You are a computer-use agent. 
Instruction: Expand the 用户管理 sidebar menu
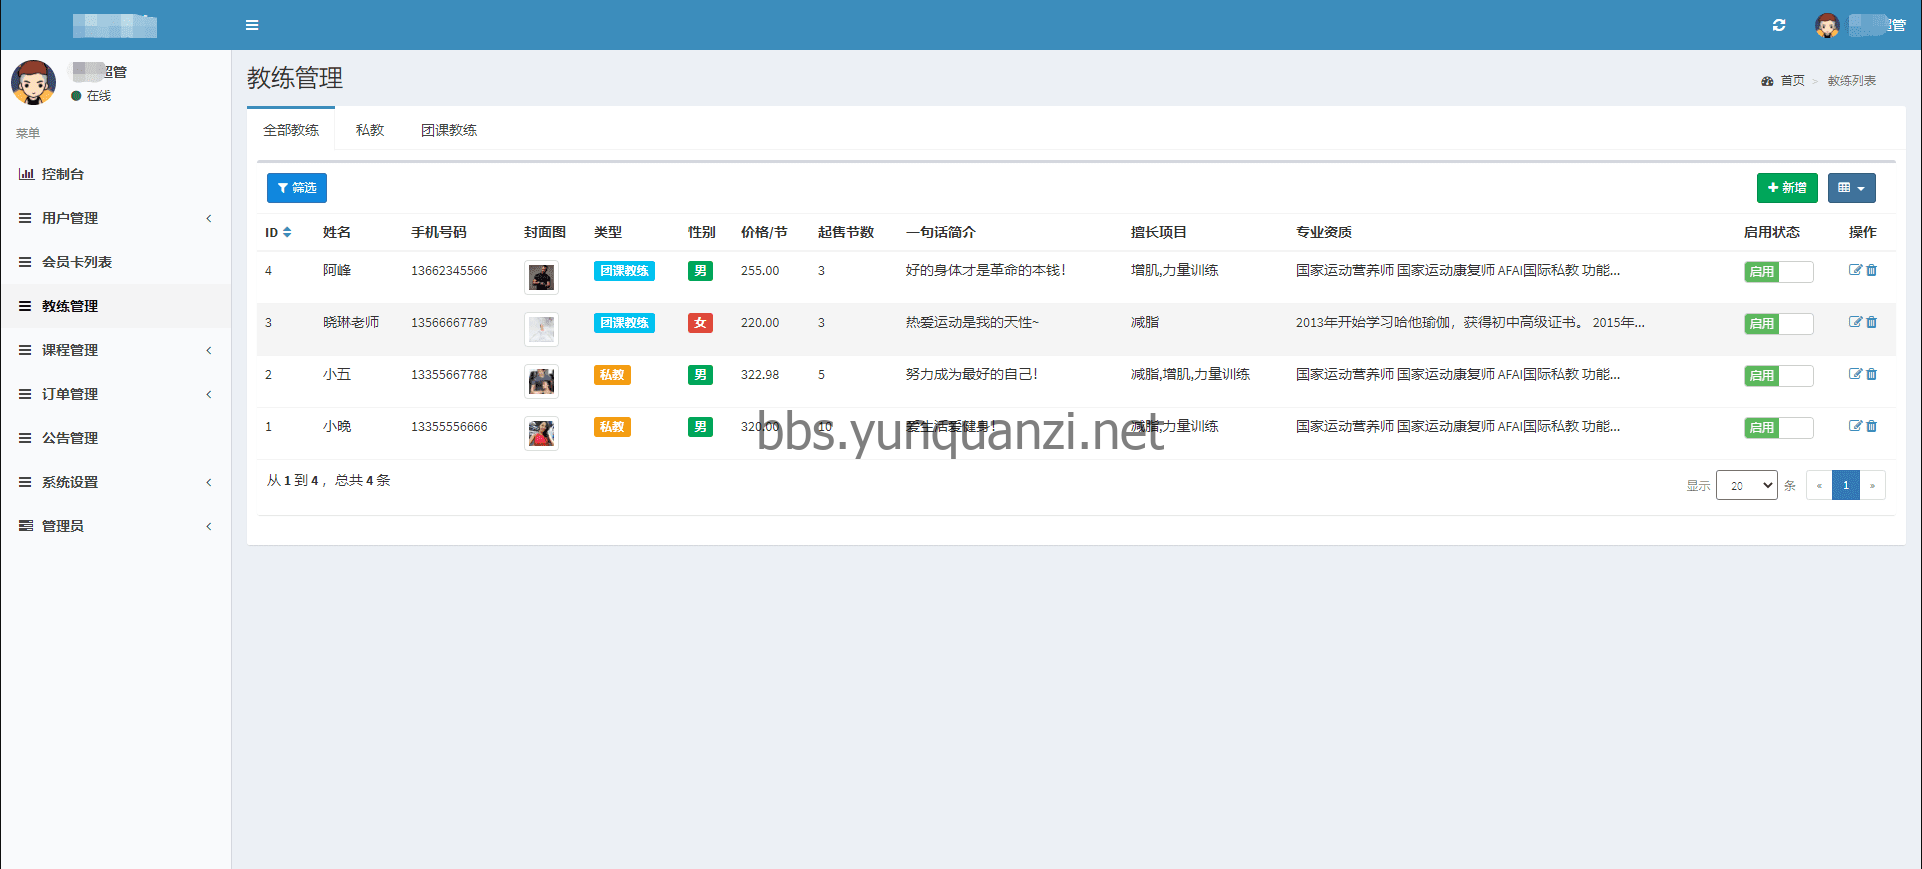point(115,218)
